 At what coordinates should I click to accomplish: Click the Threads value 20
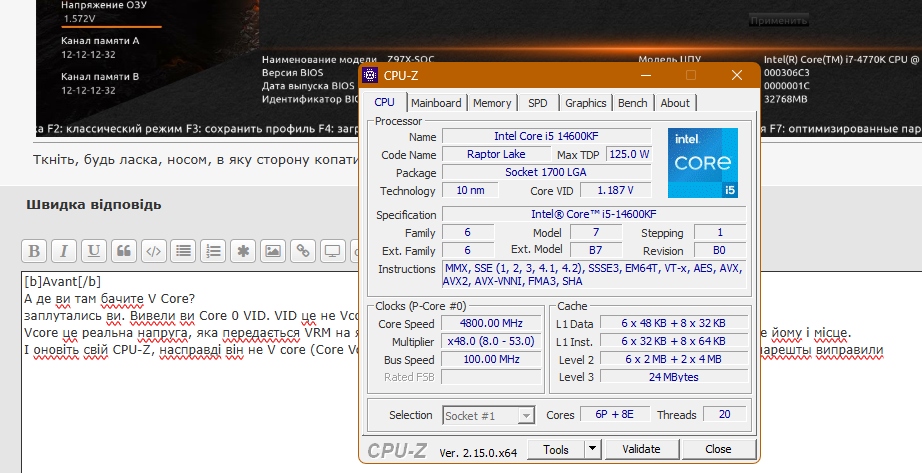pos(724,414)
